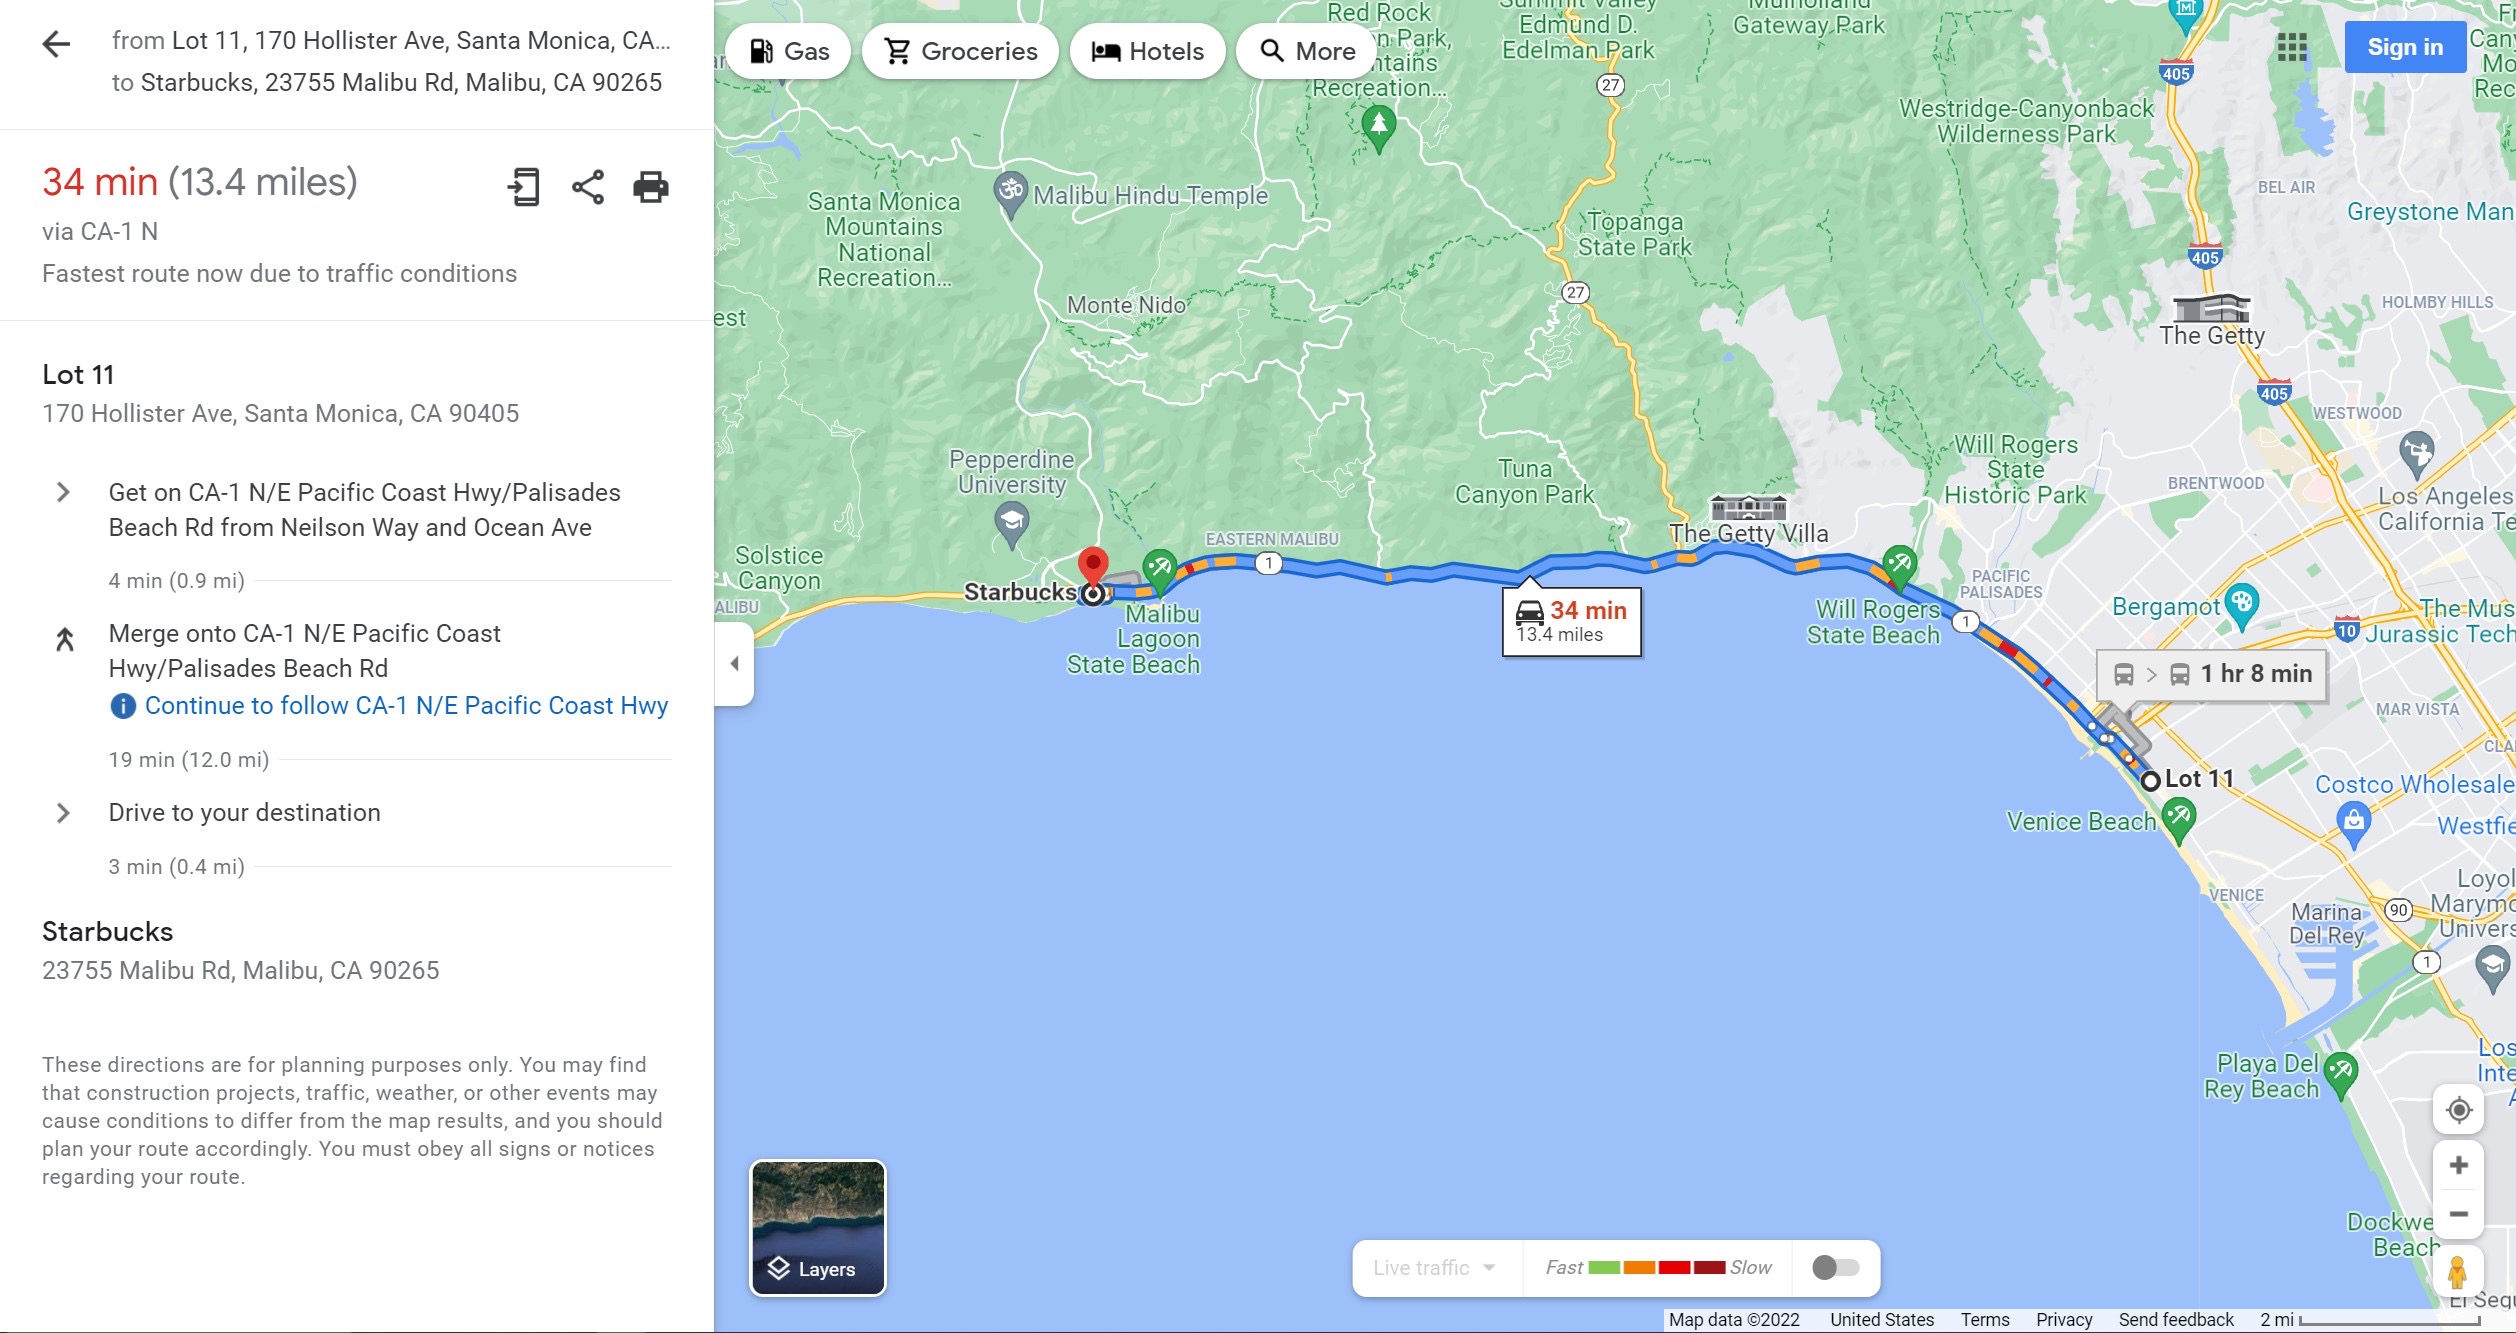The width and height of the screenshot is (2516, 1333).
Task: Click the Will Rogers State Beach marker
Action: click(1899, 567)
